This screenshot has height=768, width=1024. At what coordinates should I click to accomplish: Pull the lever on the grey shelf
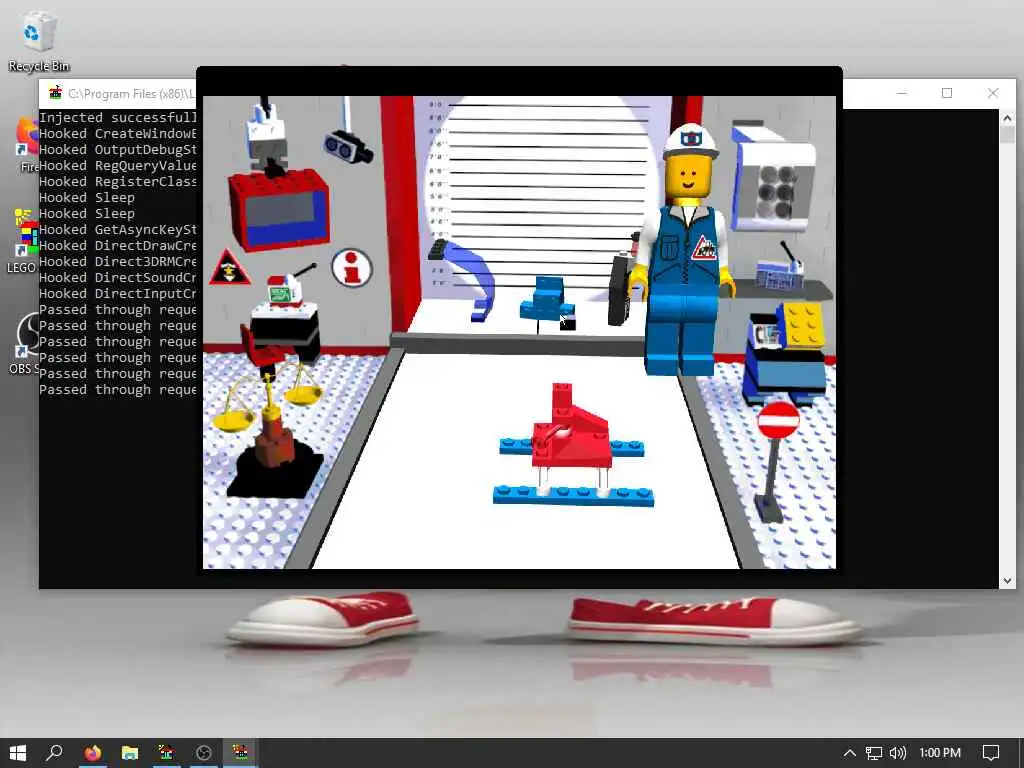(788, 254)
